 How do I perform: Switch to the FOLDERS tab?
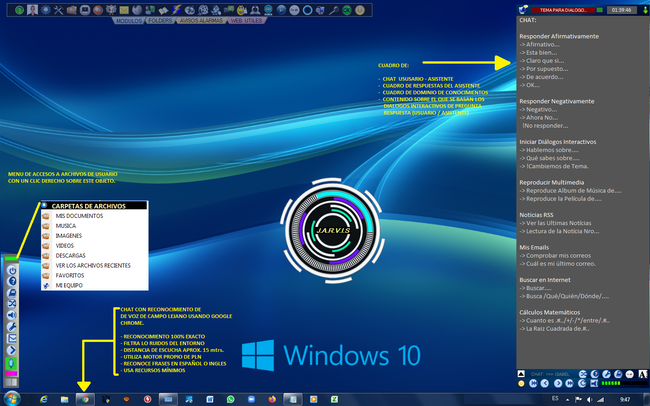point(160,21)
